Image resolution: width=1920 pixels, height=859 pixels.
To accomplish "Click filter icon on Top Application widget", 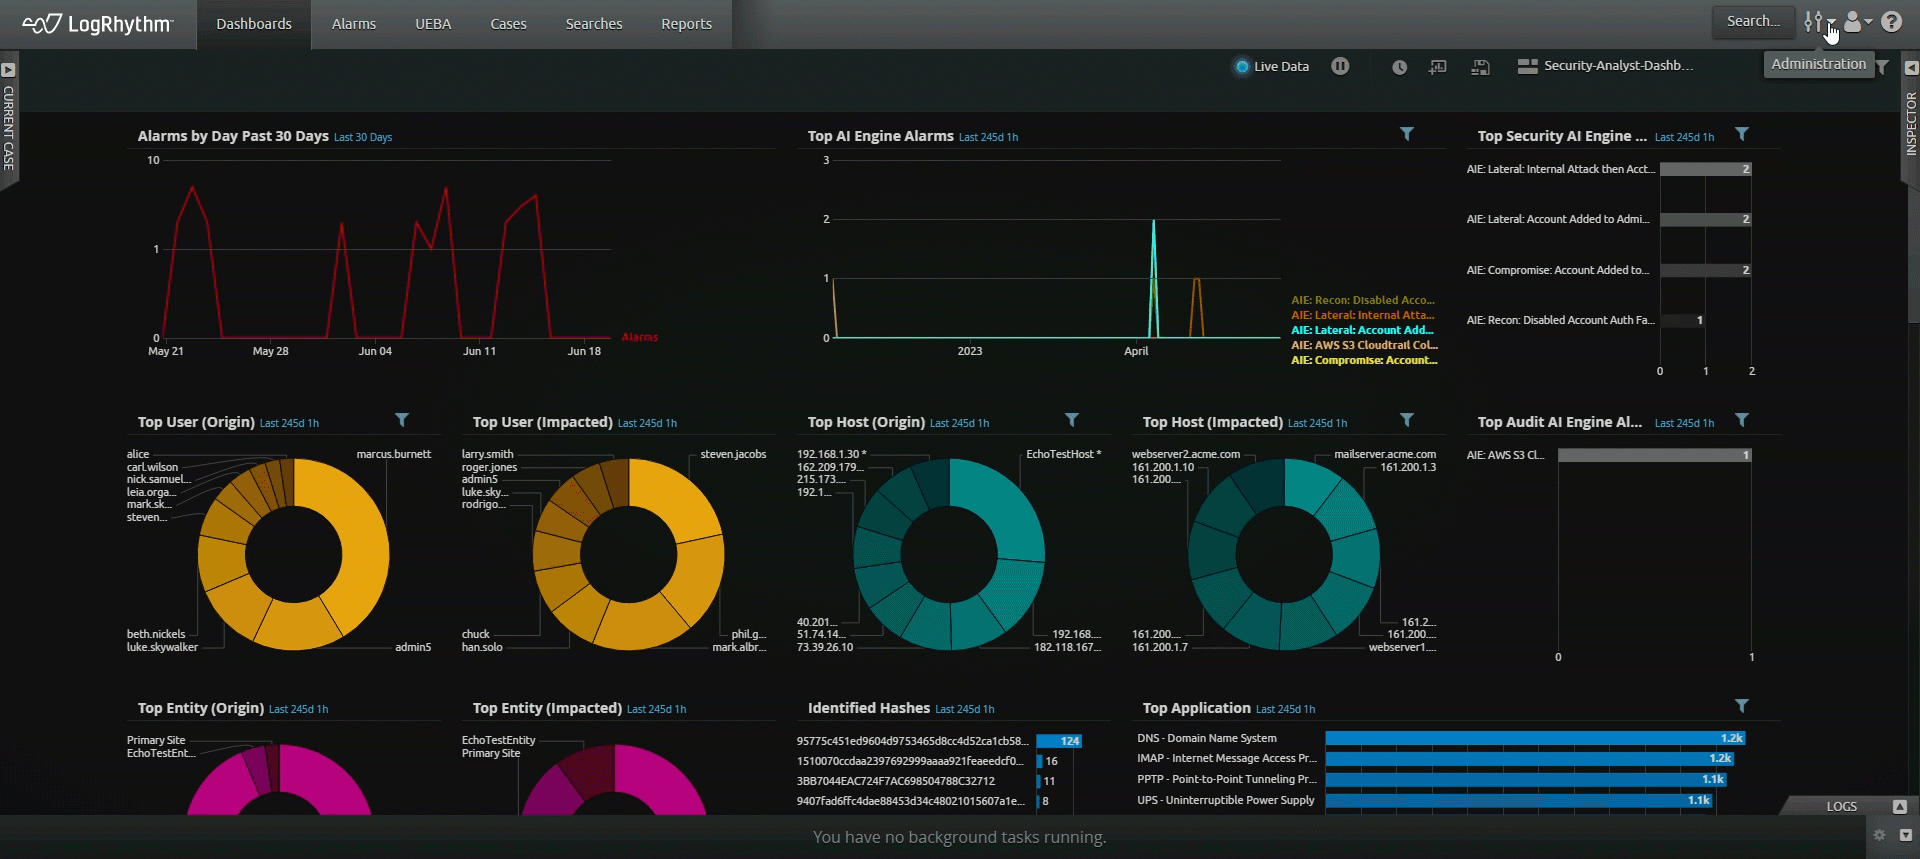I will (x=1741, y=706).
